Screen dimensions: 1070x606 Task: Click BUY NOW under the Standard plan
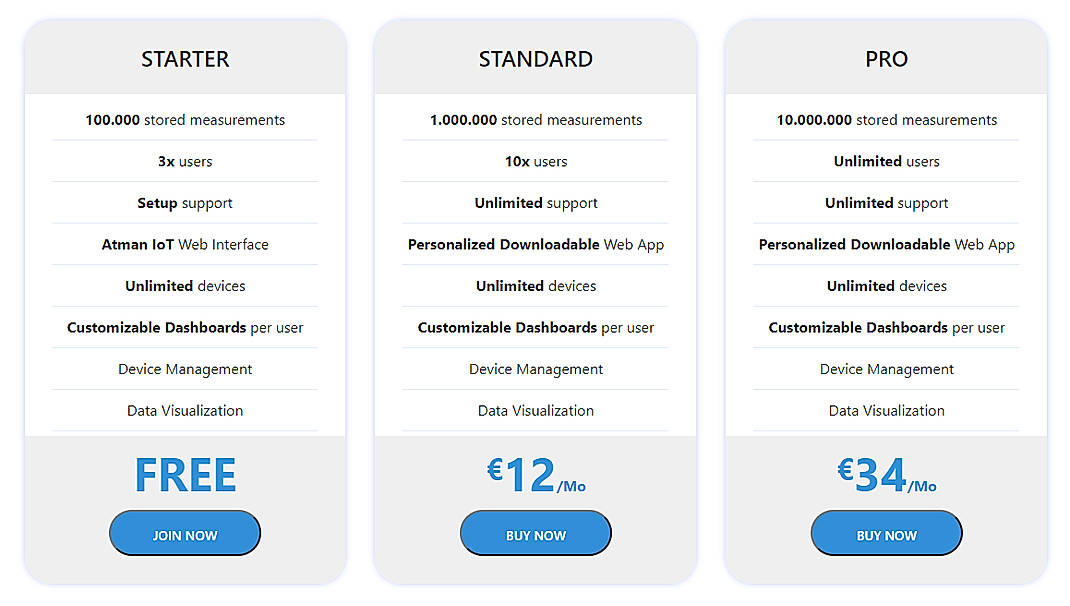(535, 533)
